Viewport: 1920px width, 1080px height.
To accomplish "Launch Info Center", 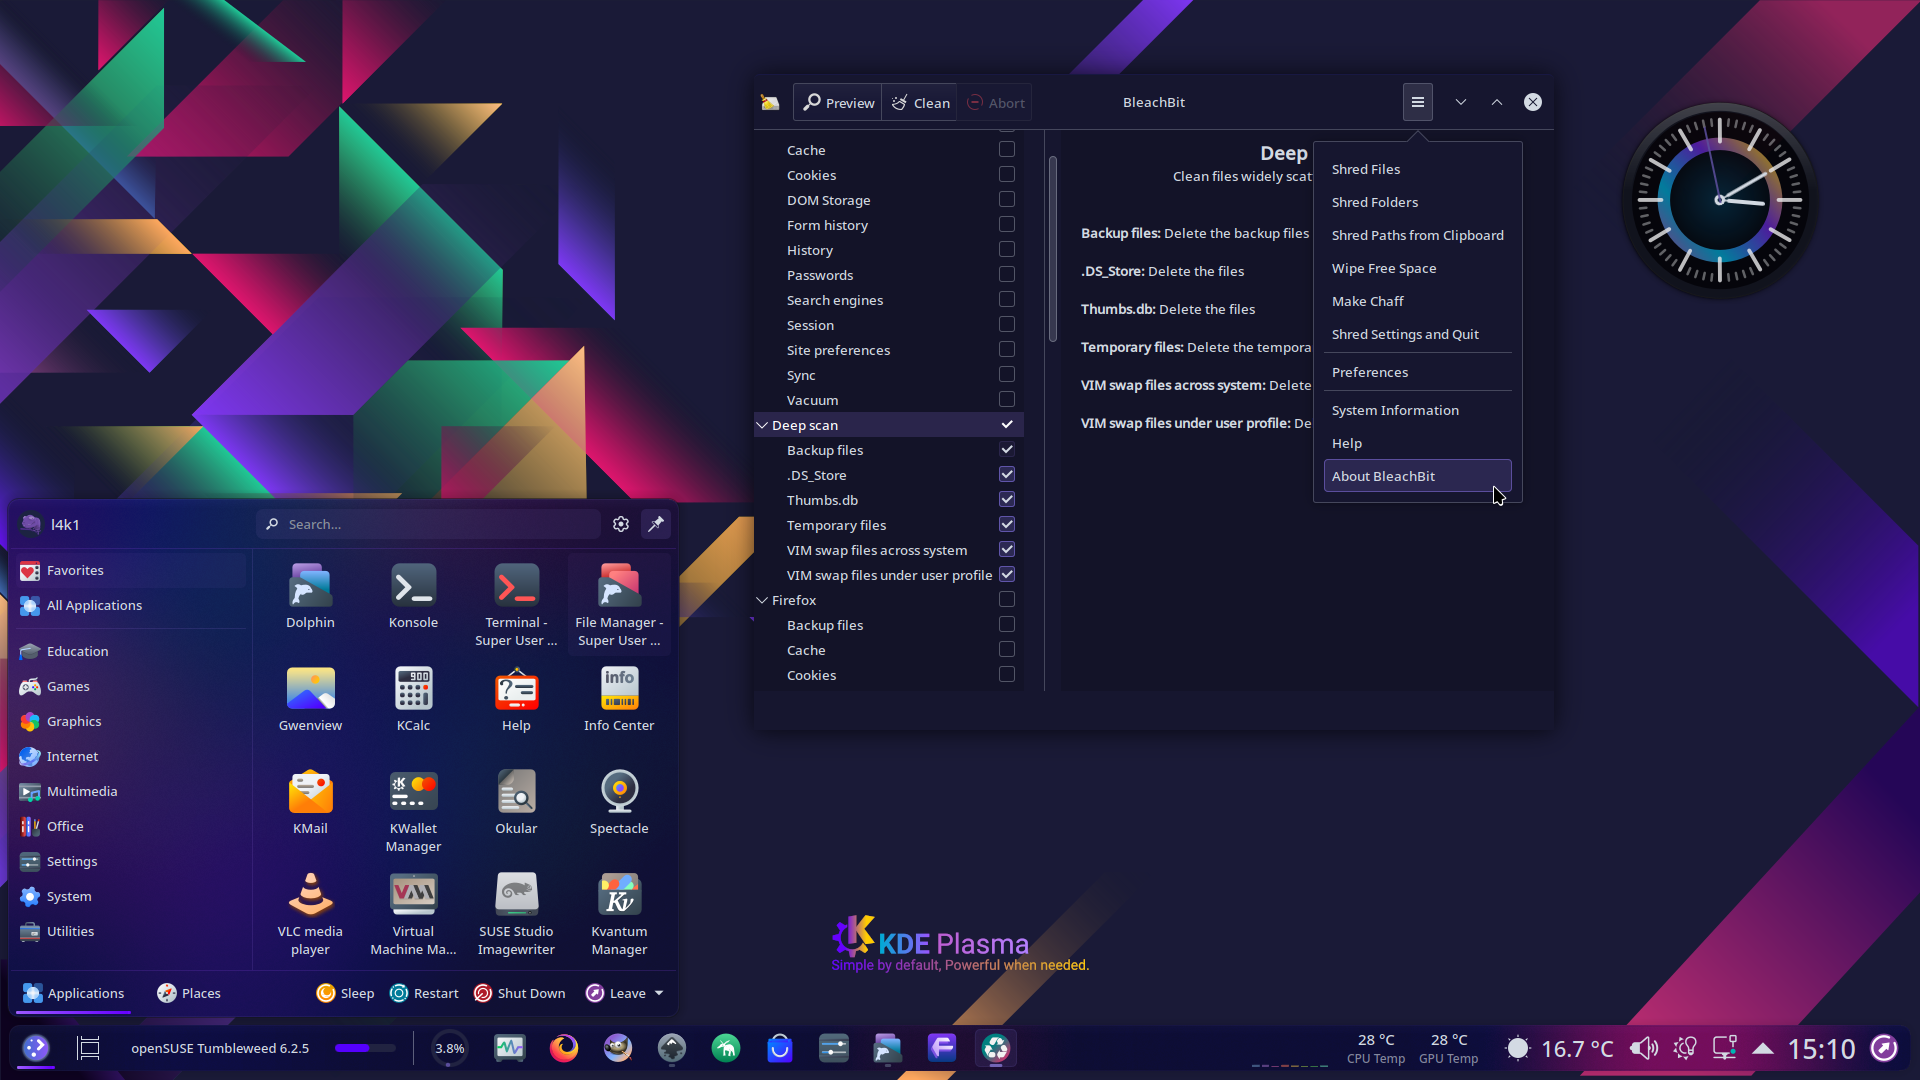I will pos(619,700).
